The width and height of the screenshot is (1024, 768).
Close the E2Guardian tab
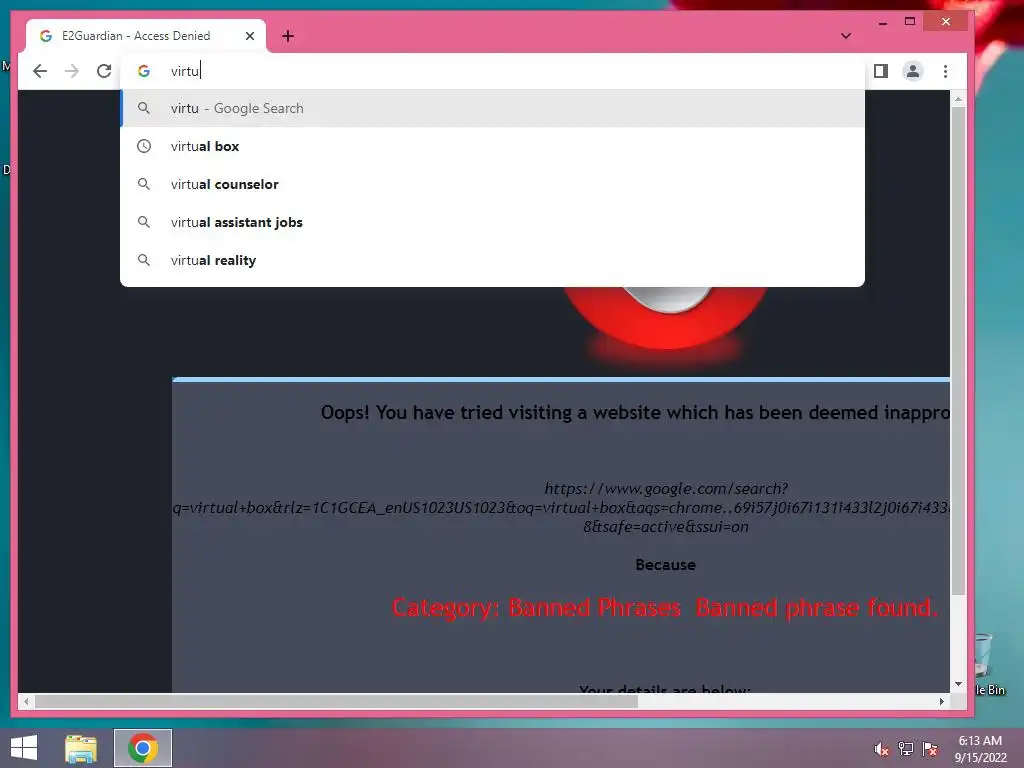pyautogui.click(x=249, y=36)
